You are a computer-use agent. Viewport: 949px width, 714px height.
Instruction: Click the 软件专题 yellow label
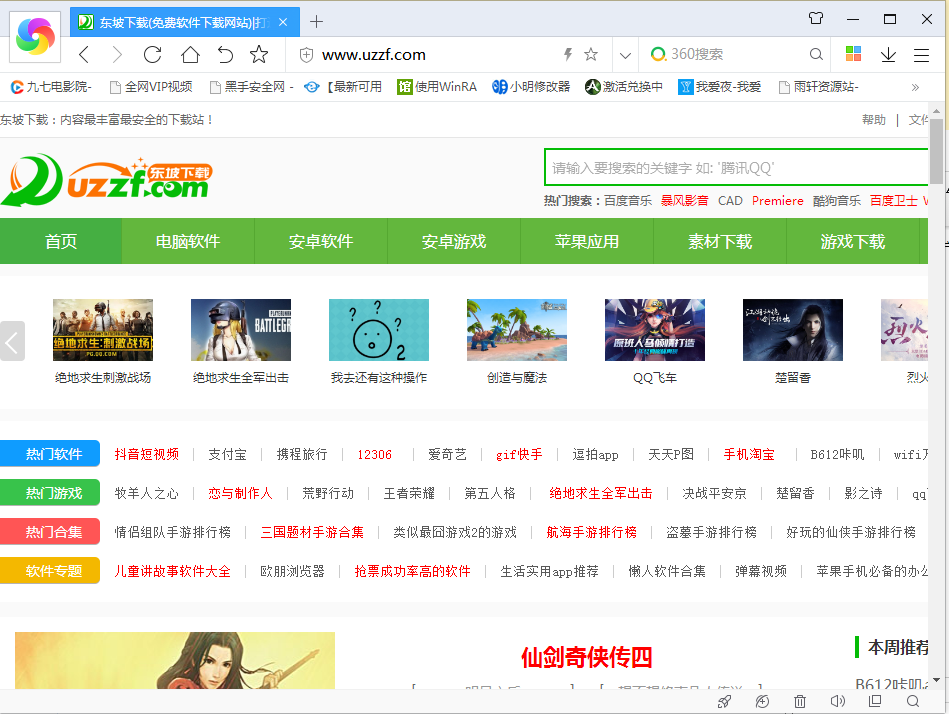pyautogui.click(x=50, y=571)
